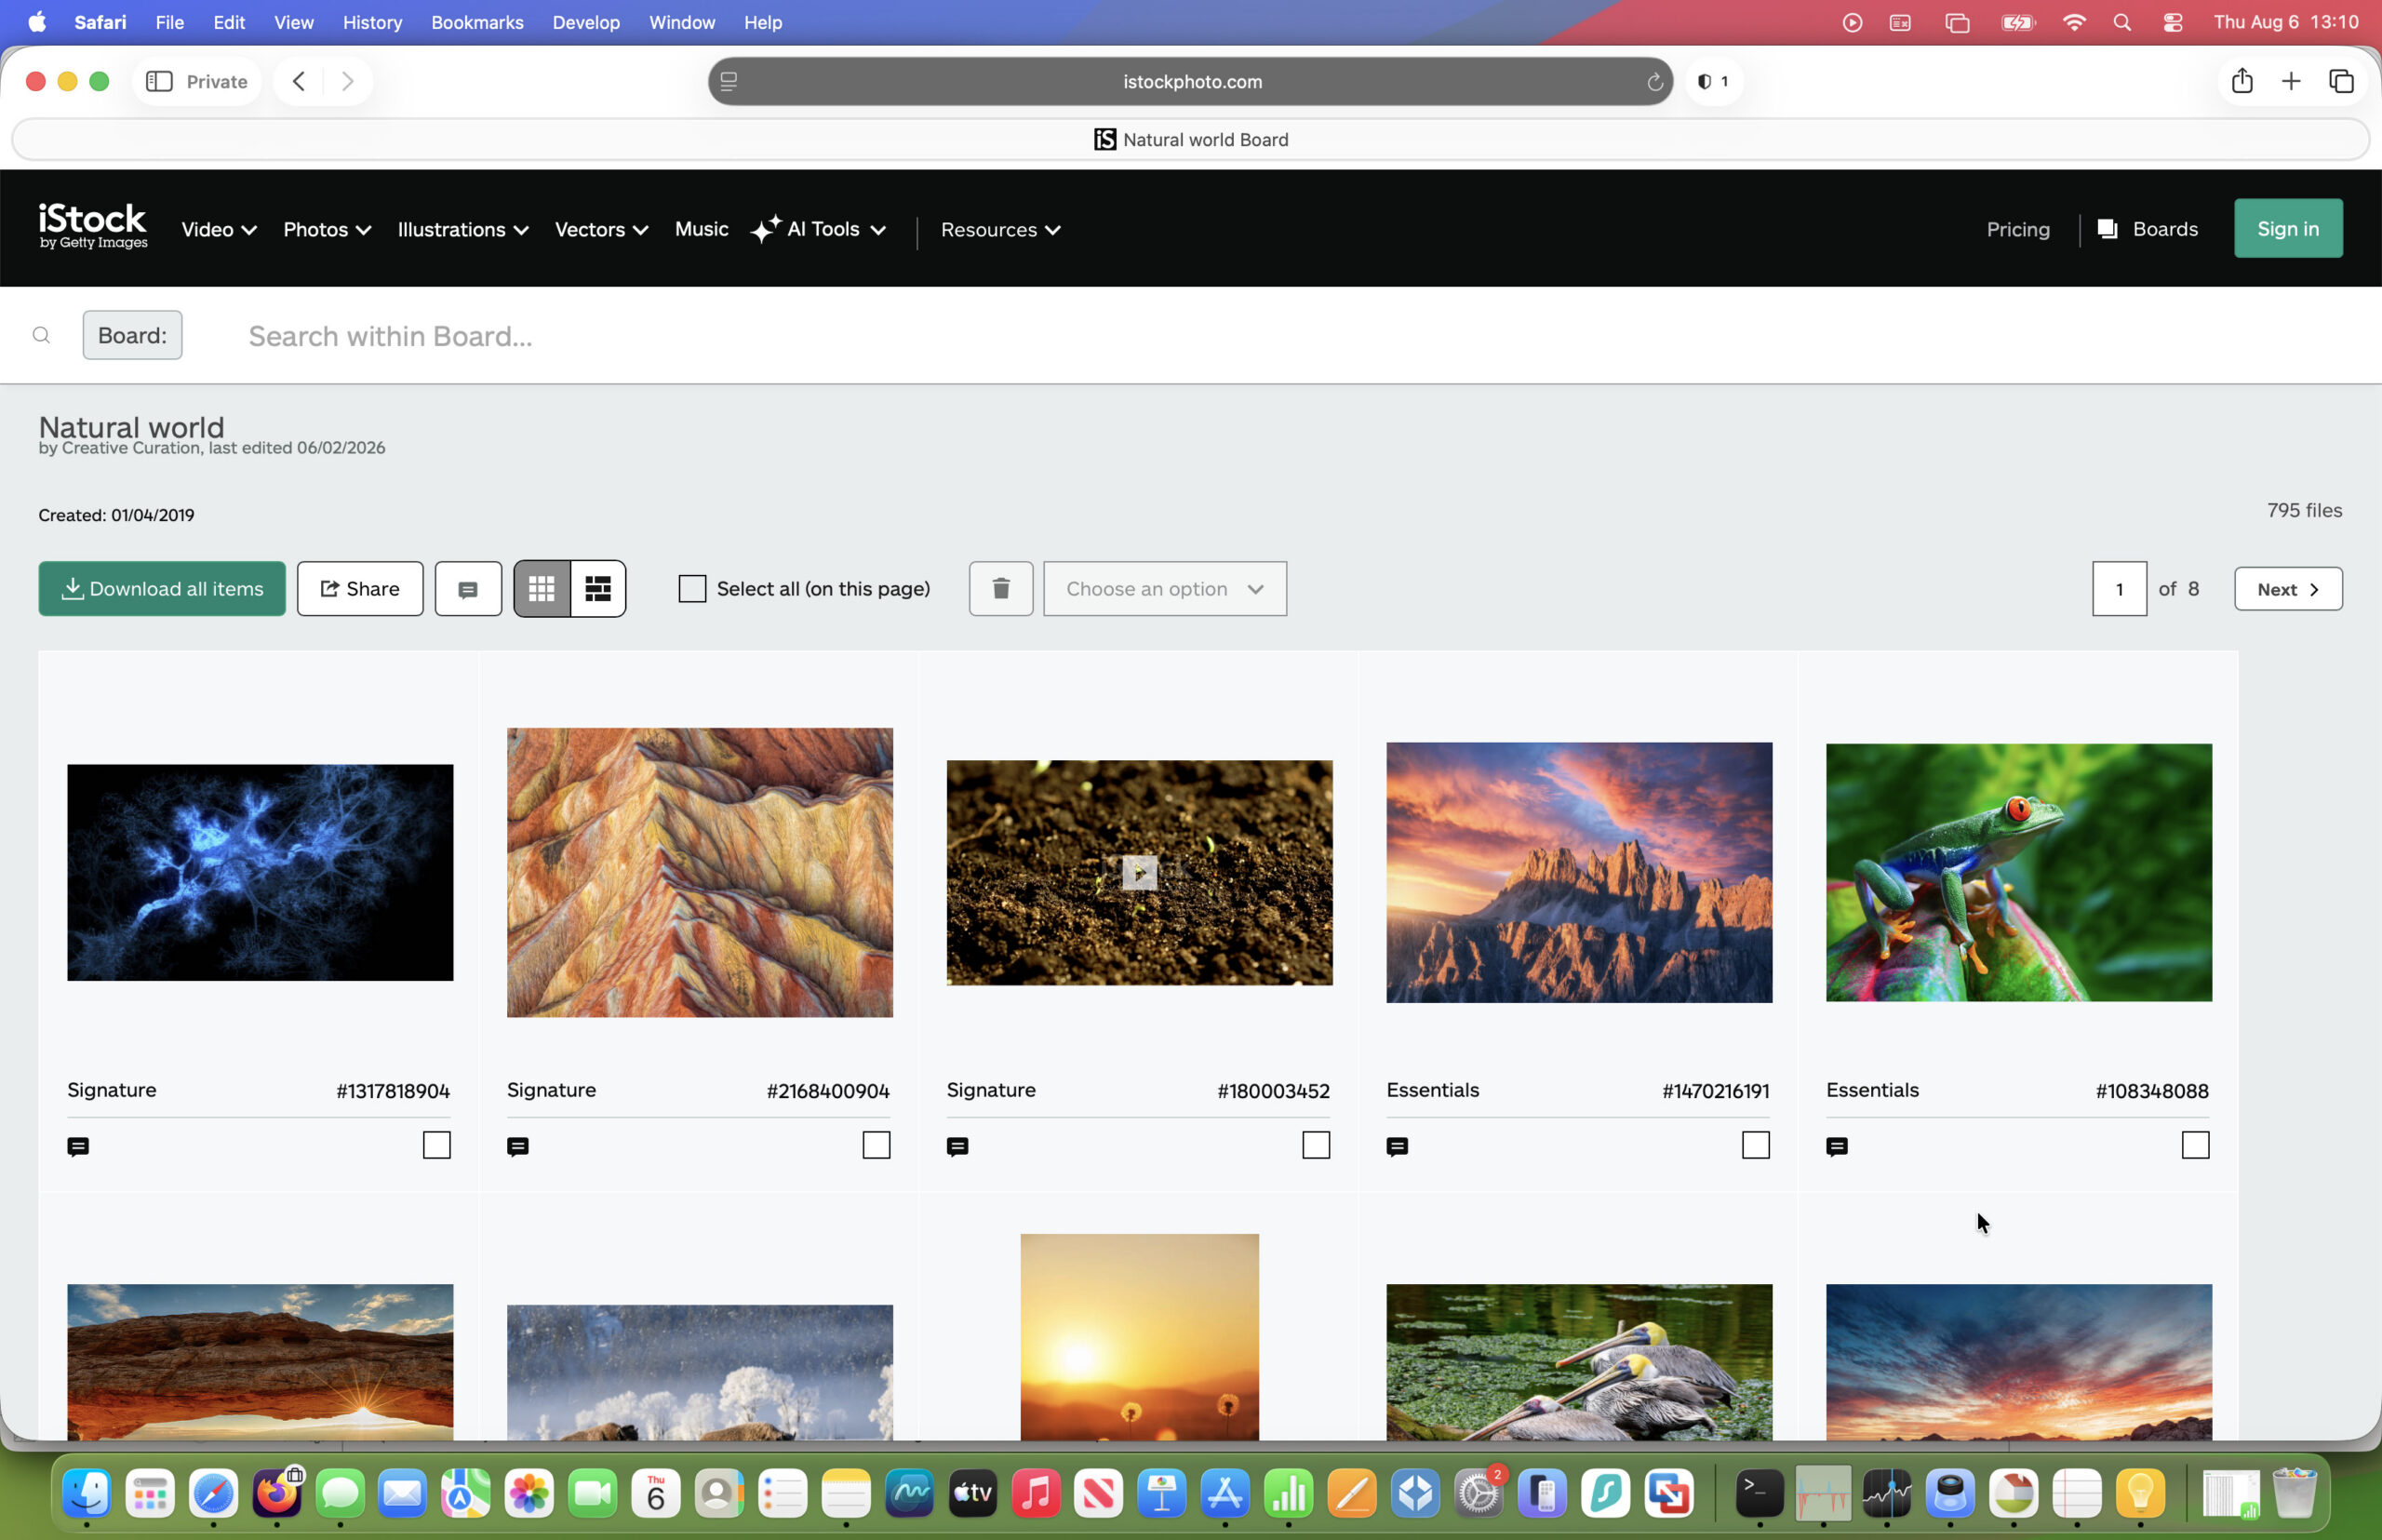The image size is (2382, 1540).
Task: Click the iStock by Getty Images logo
Action: tap(93, 227)
